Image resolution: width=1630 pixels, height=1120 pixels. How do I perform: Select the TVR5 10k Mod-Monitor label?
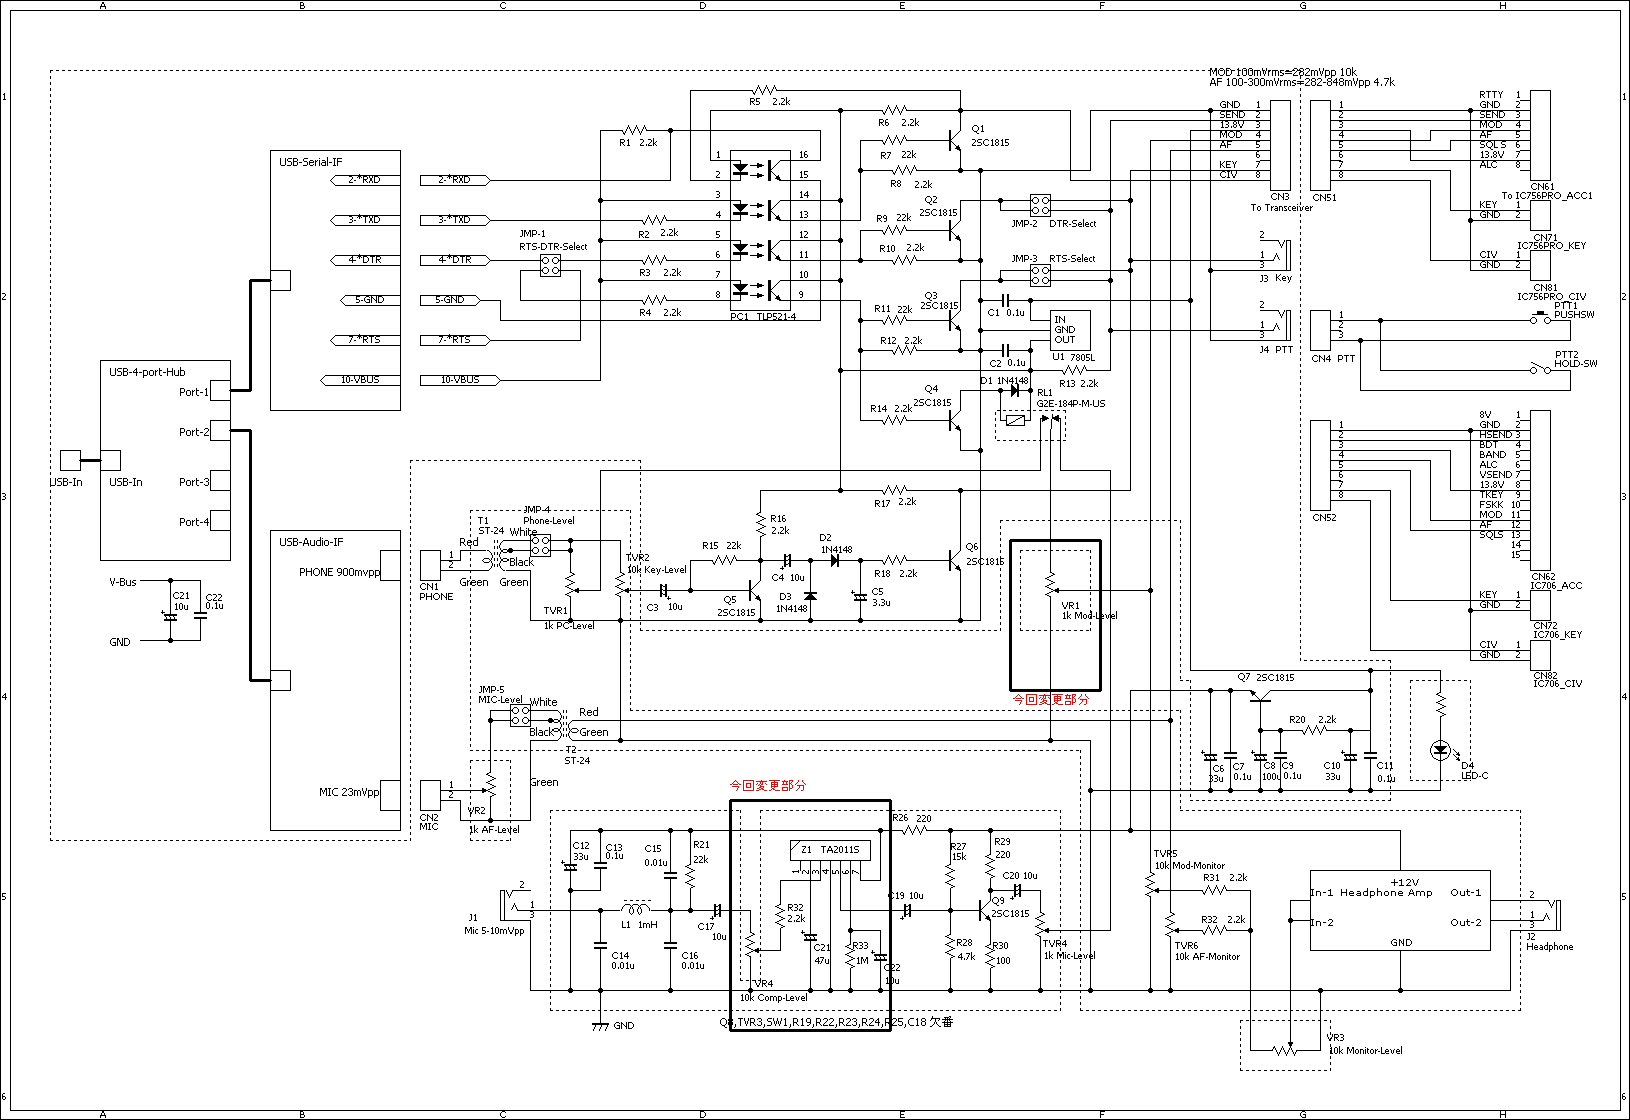[1189, 860]
